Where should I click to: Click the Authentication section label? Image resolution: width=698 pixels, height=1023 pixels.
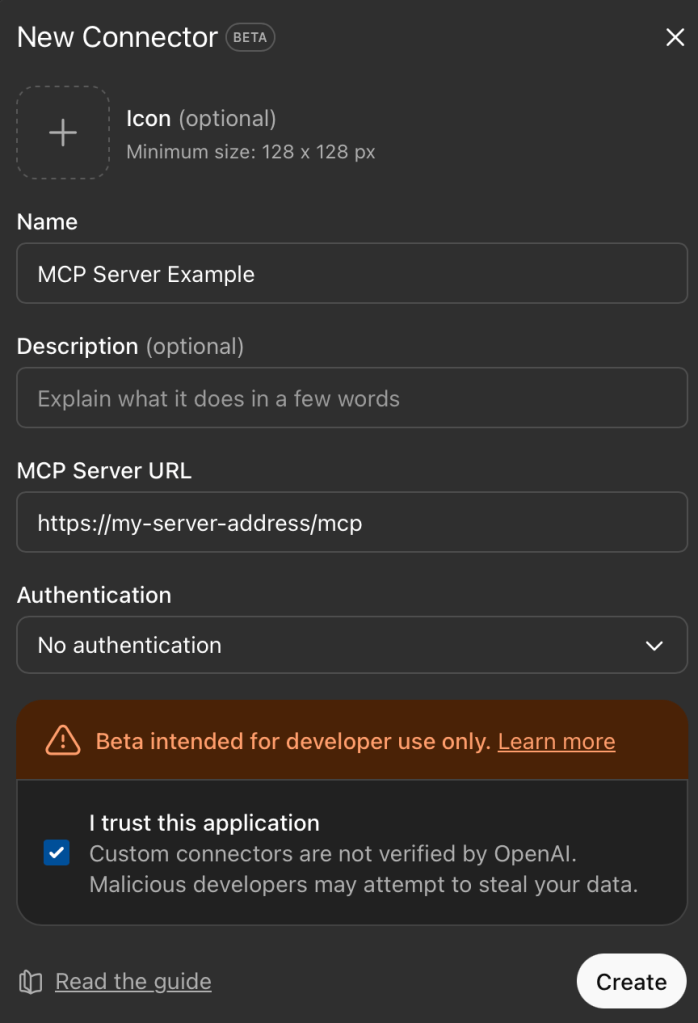click(94, 595)
